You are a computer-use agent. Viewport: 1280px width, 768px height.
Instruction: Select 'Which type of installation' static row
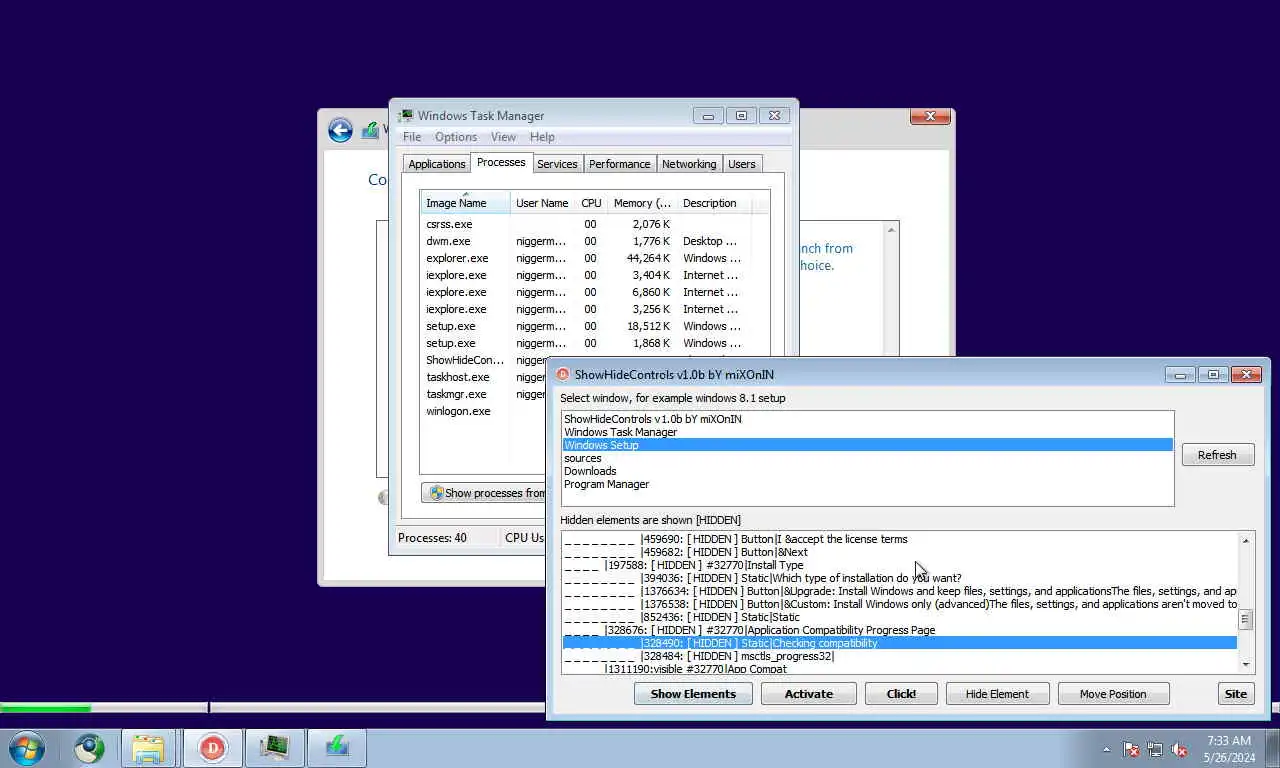[900, 578]
